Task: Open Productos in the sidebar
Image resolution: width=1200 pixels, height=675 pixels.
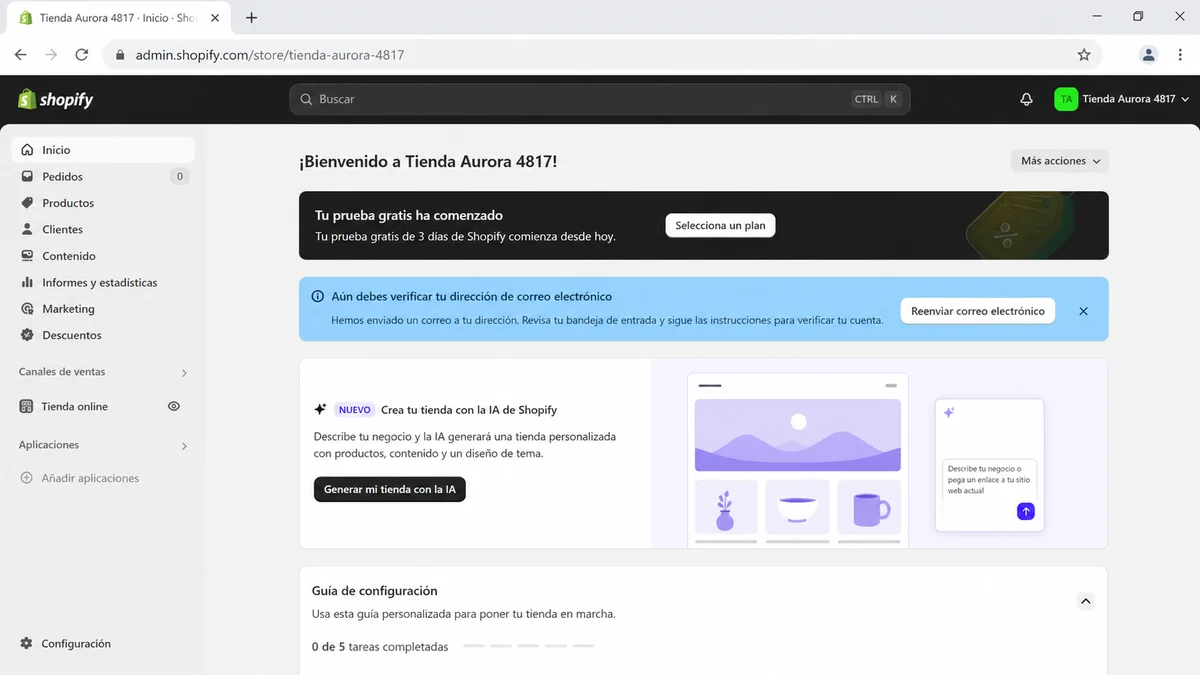Action: click(x=103, y=203)
